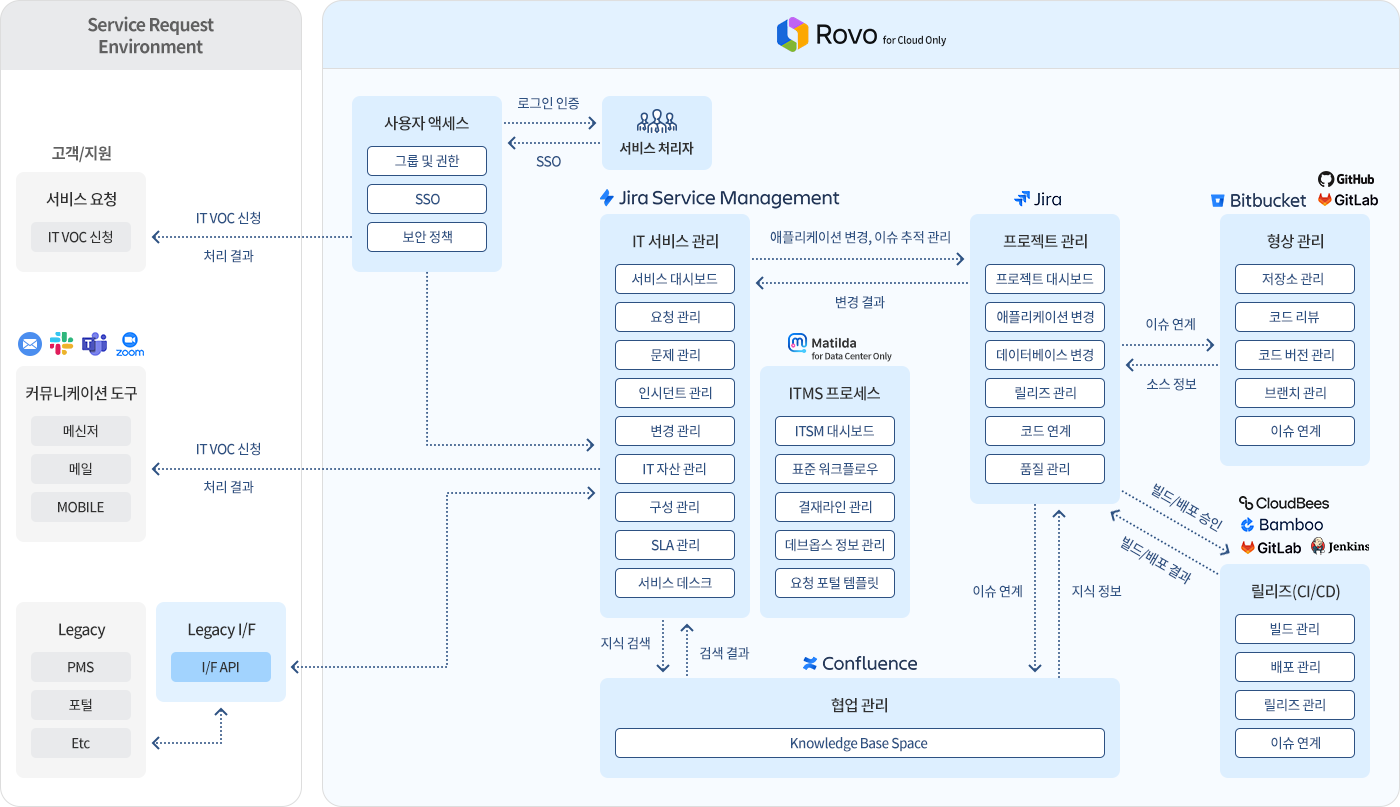Viewport: 1400px width, 807px height.
Task: Click the Confluence icon above 협업 관리
Action: [x=811, y=663]
